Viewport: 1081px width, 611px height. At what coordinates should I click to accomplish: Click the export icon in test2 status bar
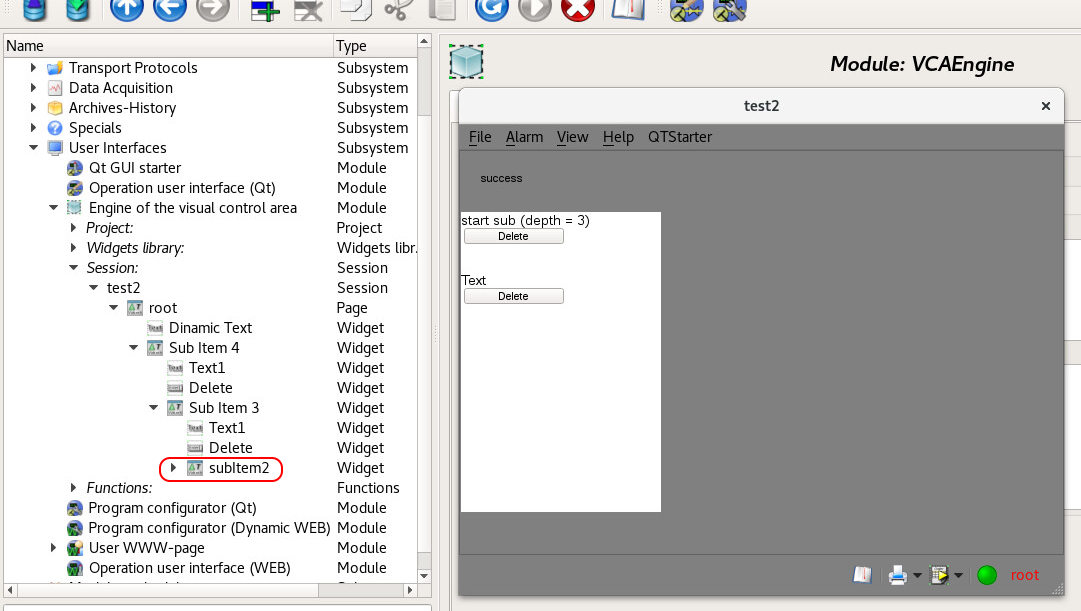(938, 575)
